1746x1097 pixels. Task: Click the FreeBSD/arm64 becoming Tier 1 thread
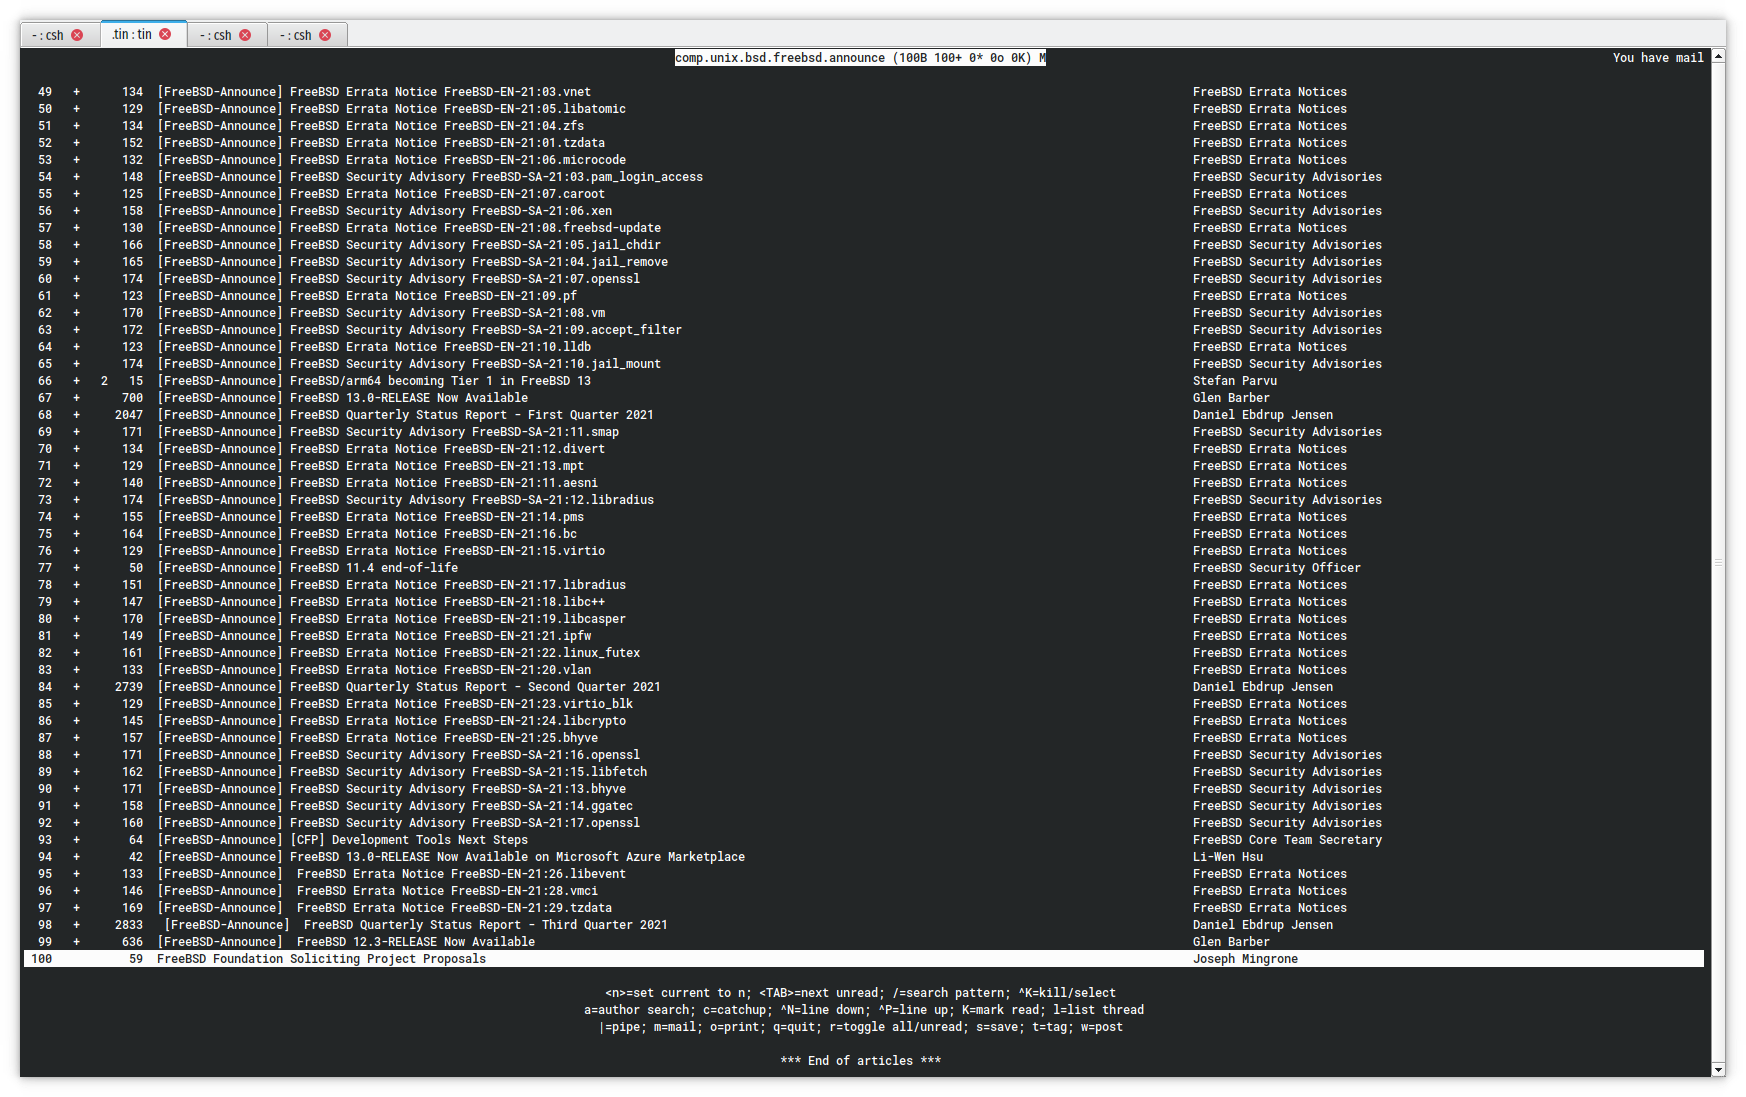click(440, 381)
